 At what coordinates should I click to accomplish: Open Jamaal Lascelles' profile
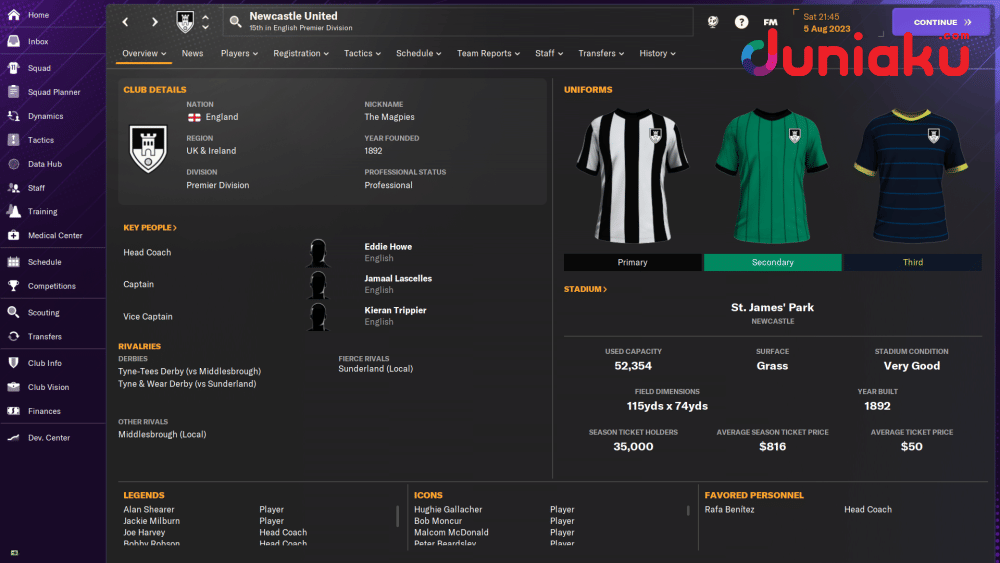click(x=398, y=279)
